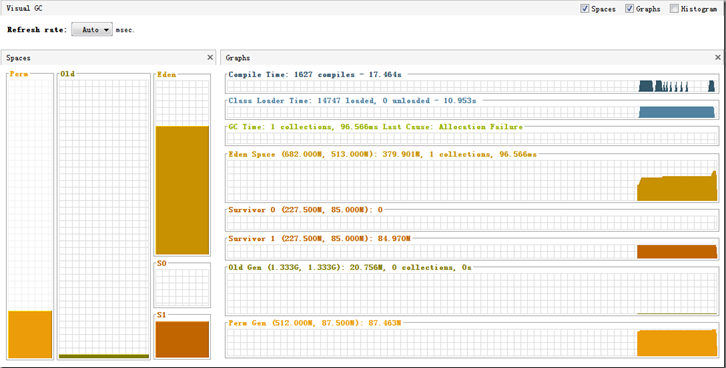Click the Old space usage bar
The width and height of the screenshot is (726, 368).
104,356
